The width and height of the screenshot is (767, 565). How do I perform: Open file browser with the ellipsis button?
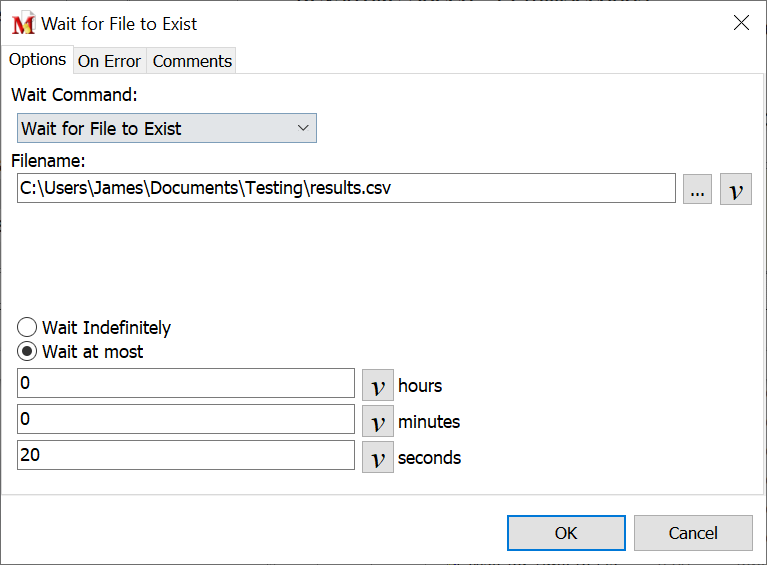point(697,189)
